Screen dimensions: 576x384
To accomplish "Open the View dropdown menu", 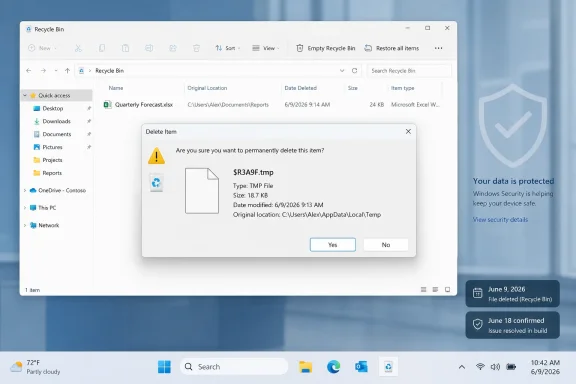I will click(x=266, y=48).
